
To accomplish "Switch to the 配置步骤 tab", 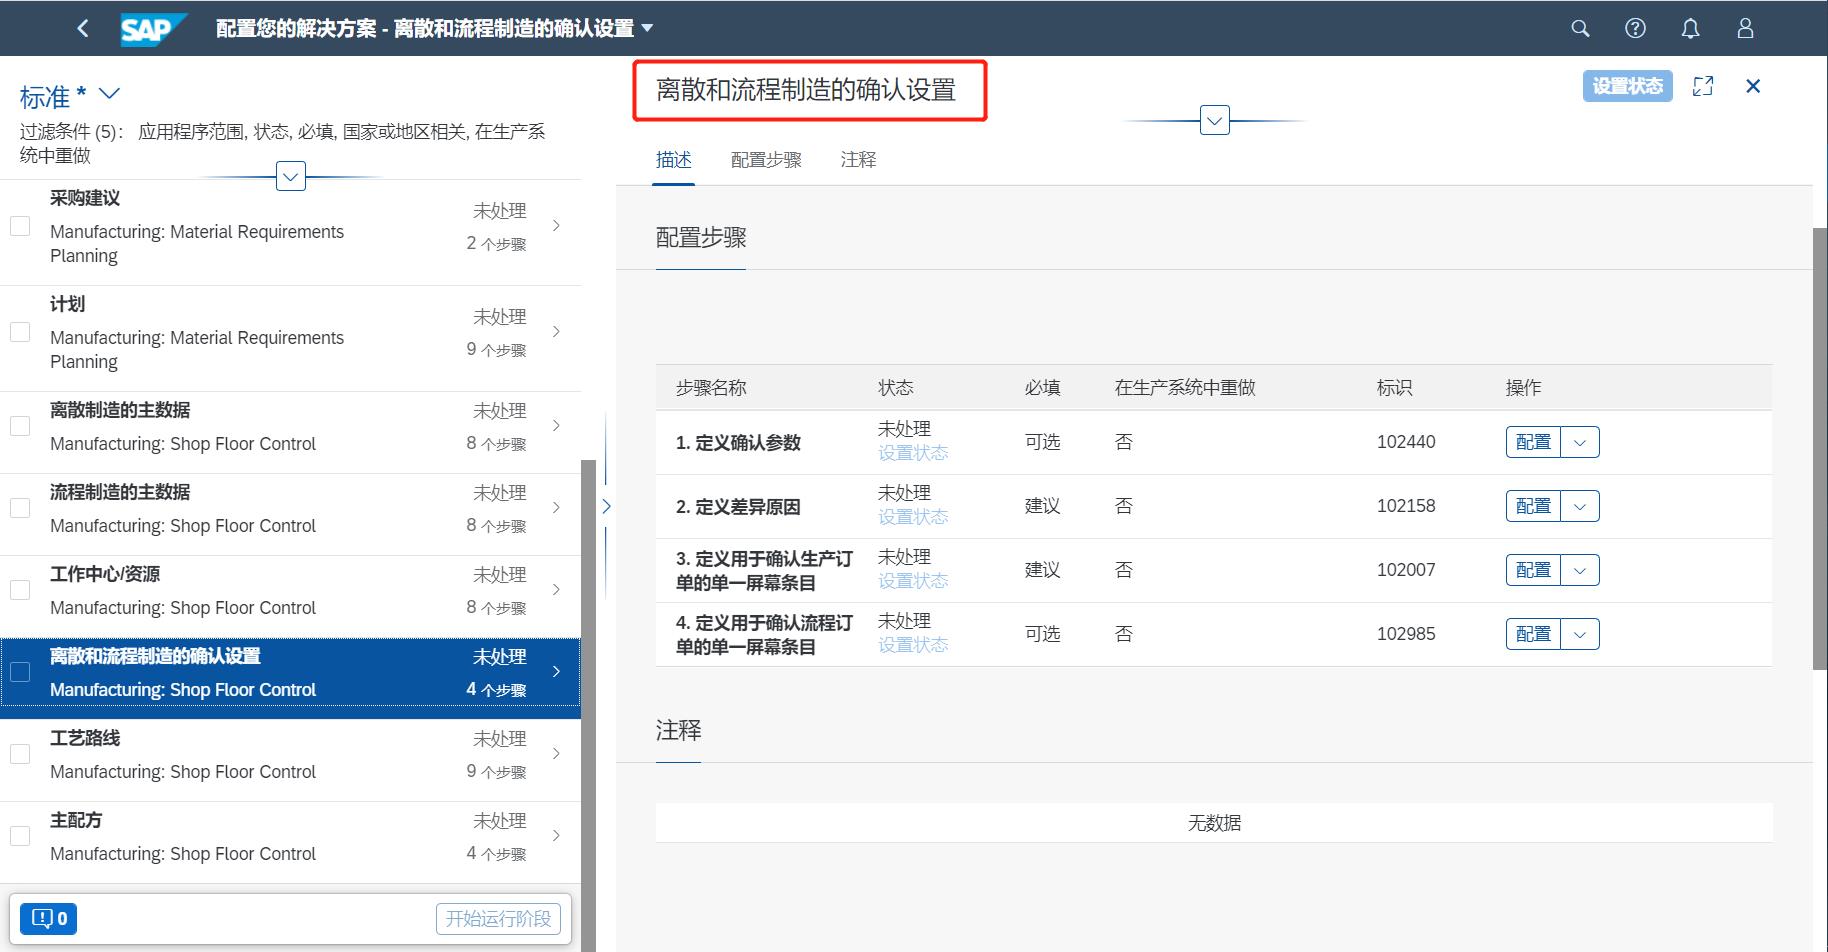I will point(766,159).
